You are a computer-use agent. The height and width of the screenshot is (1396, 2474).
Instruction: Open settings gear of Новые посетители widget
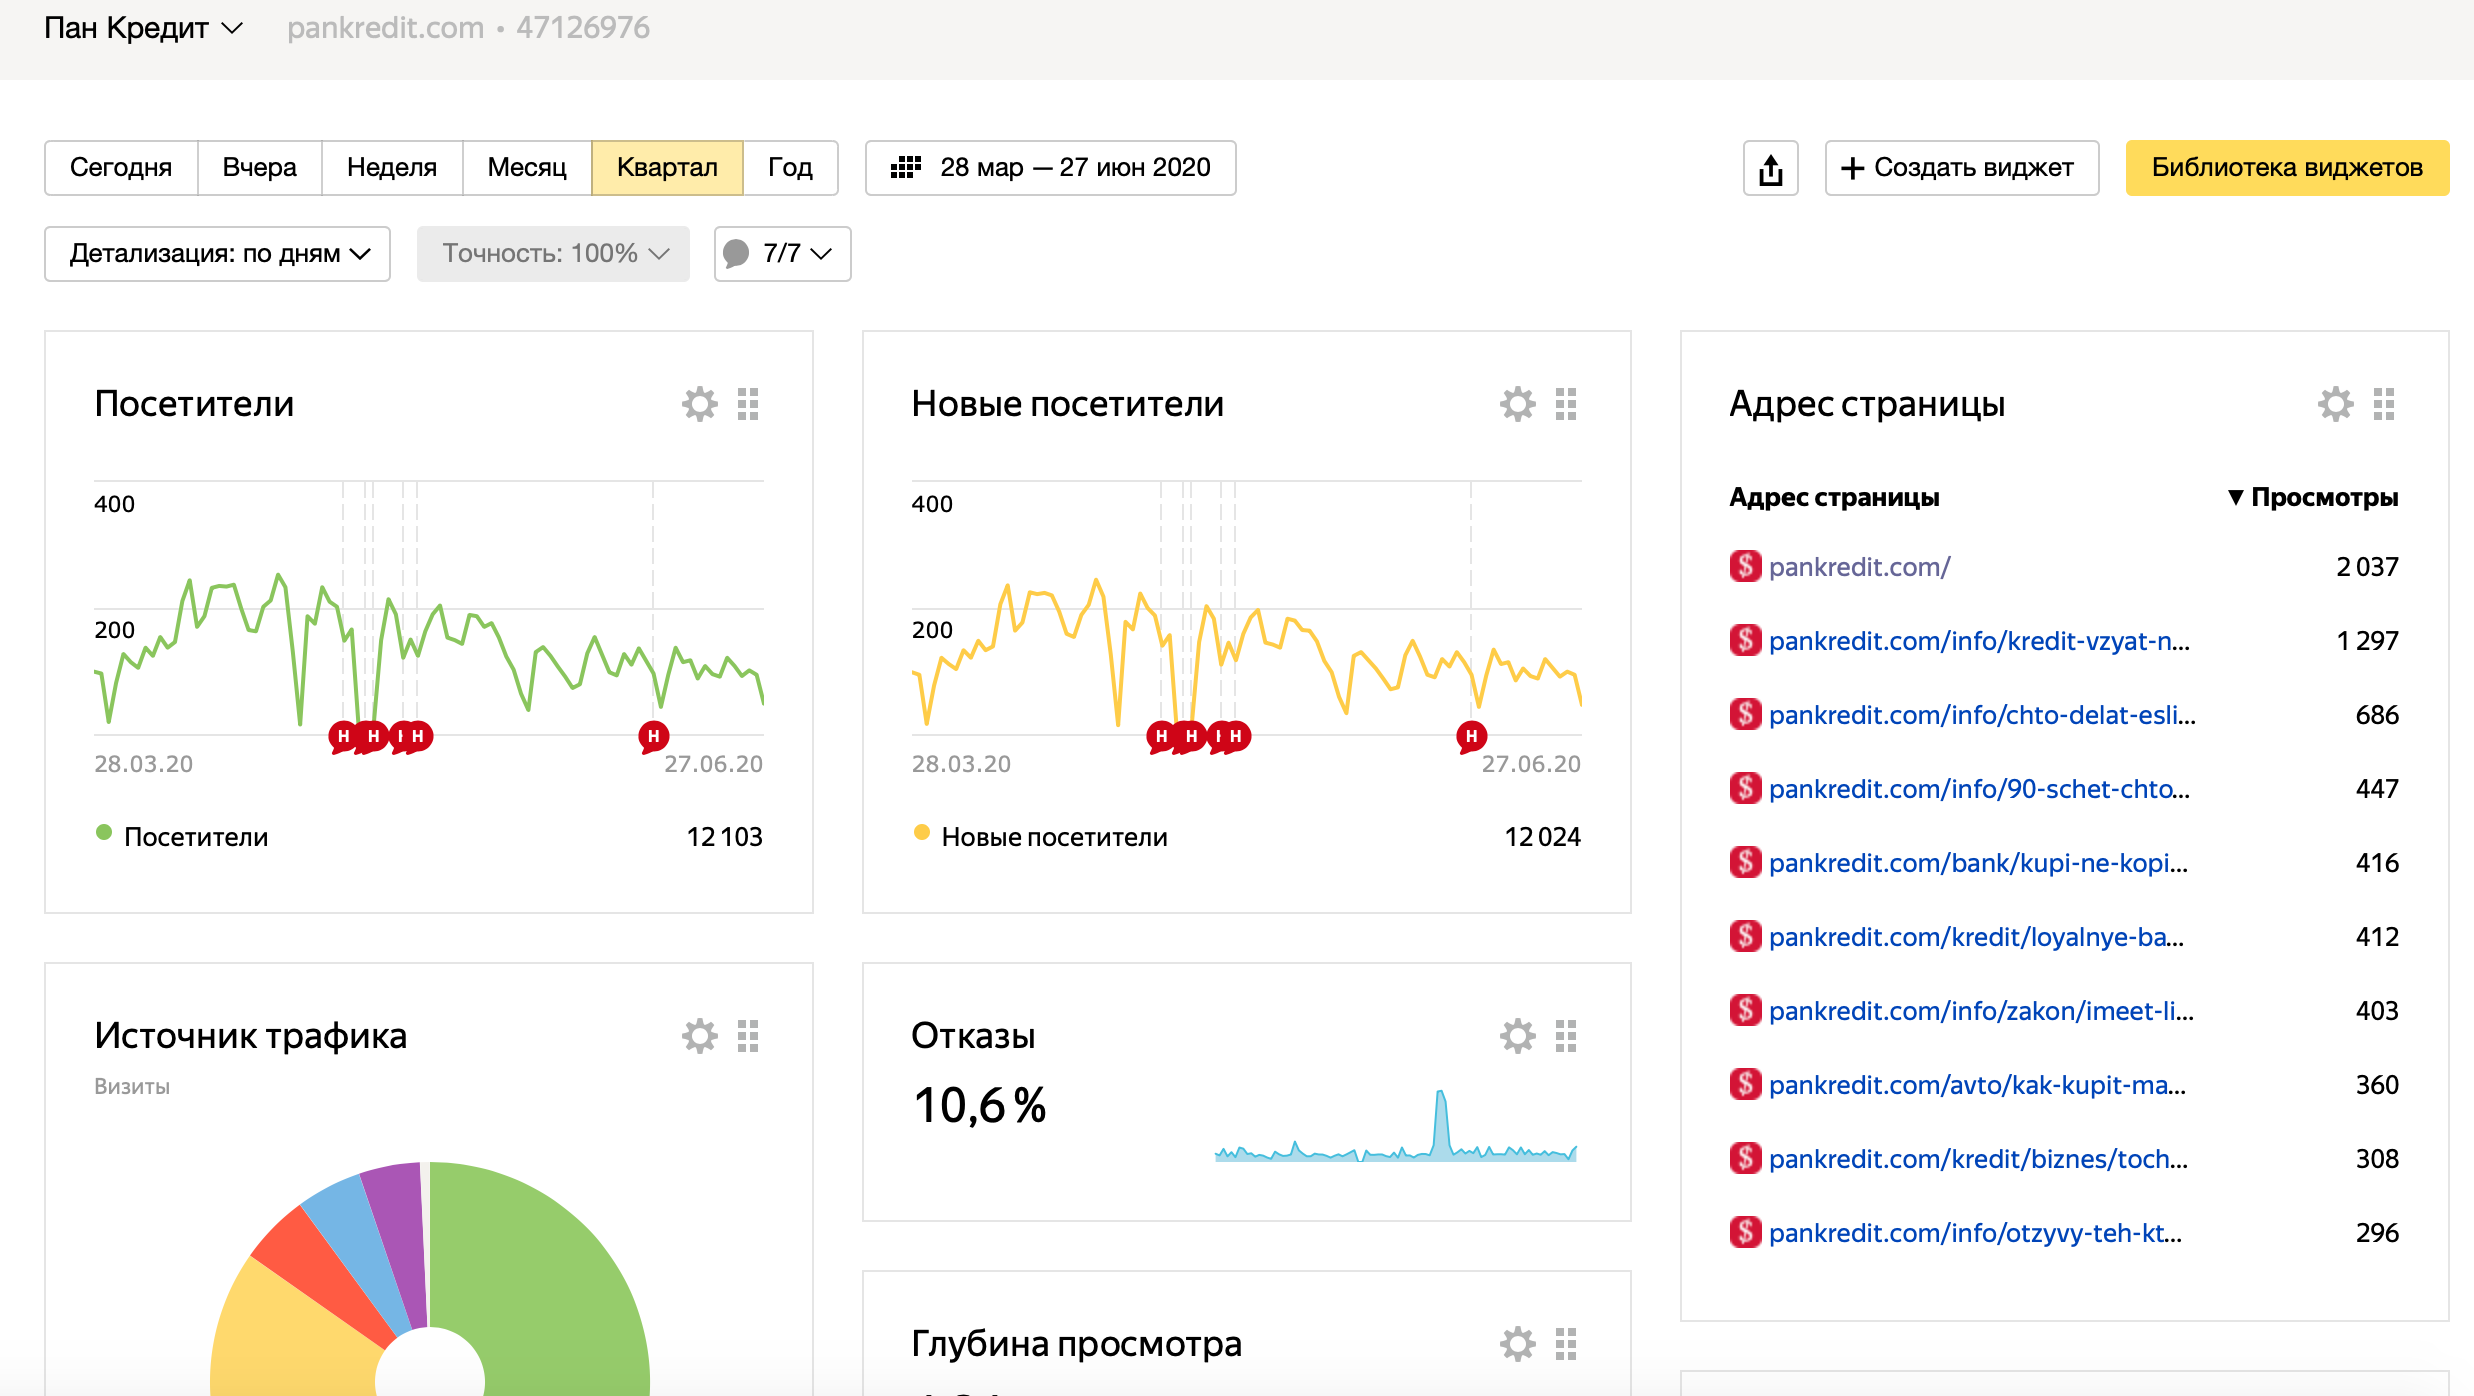pyautogui.click(x=1517, y=404)
